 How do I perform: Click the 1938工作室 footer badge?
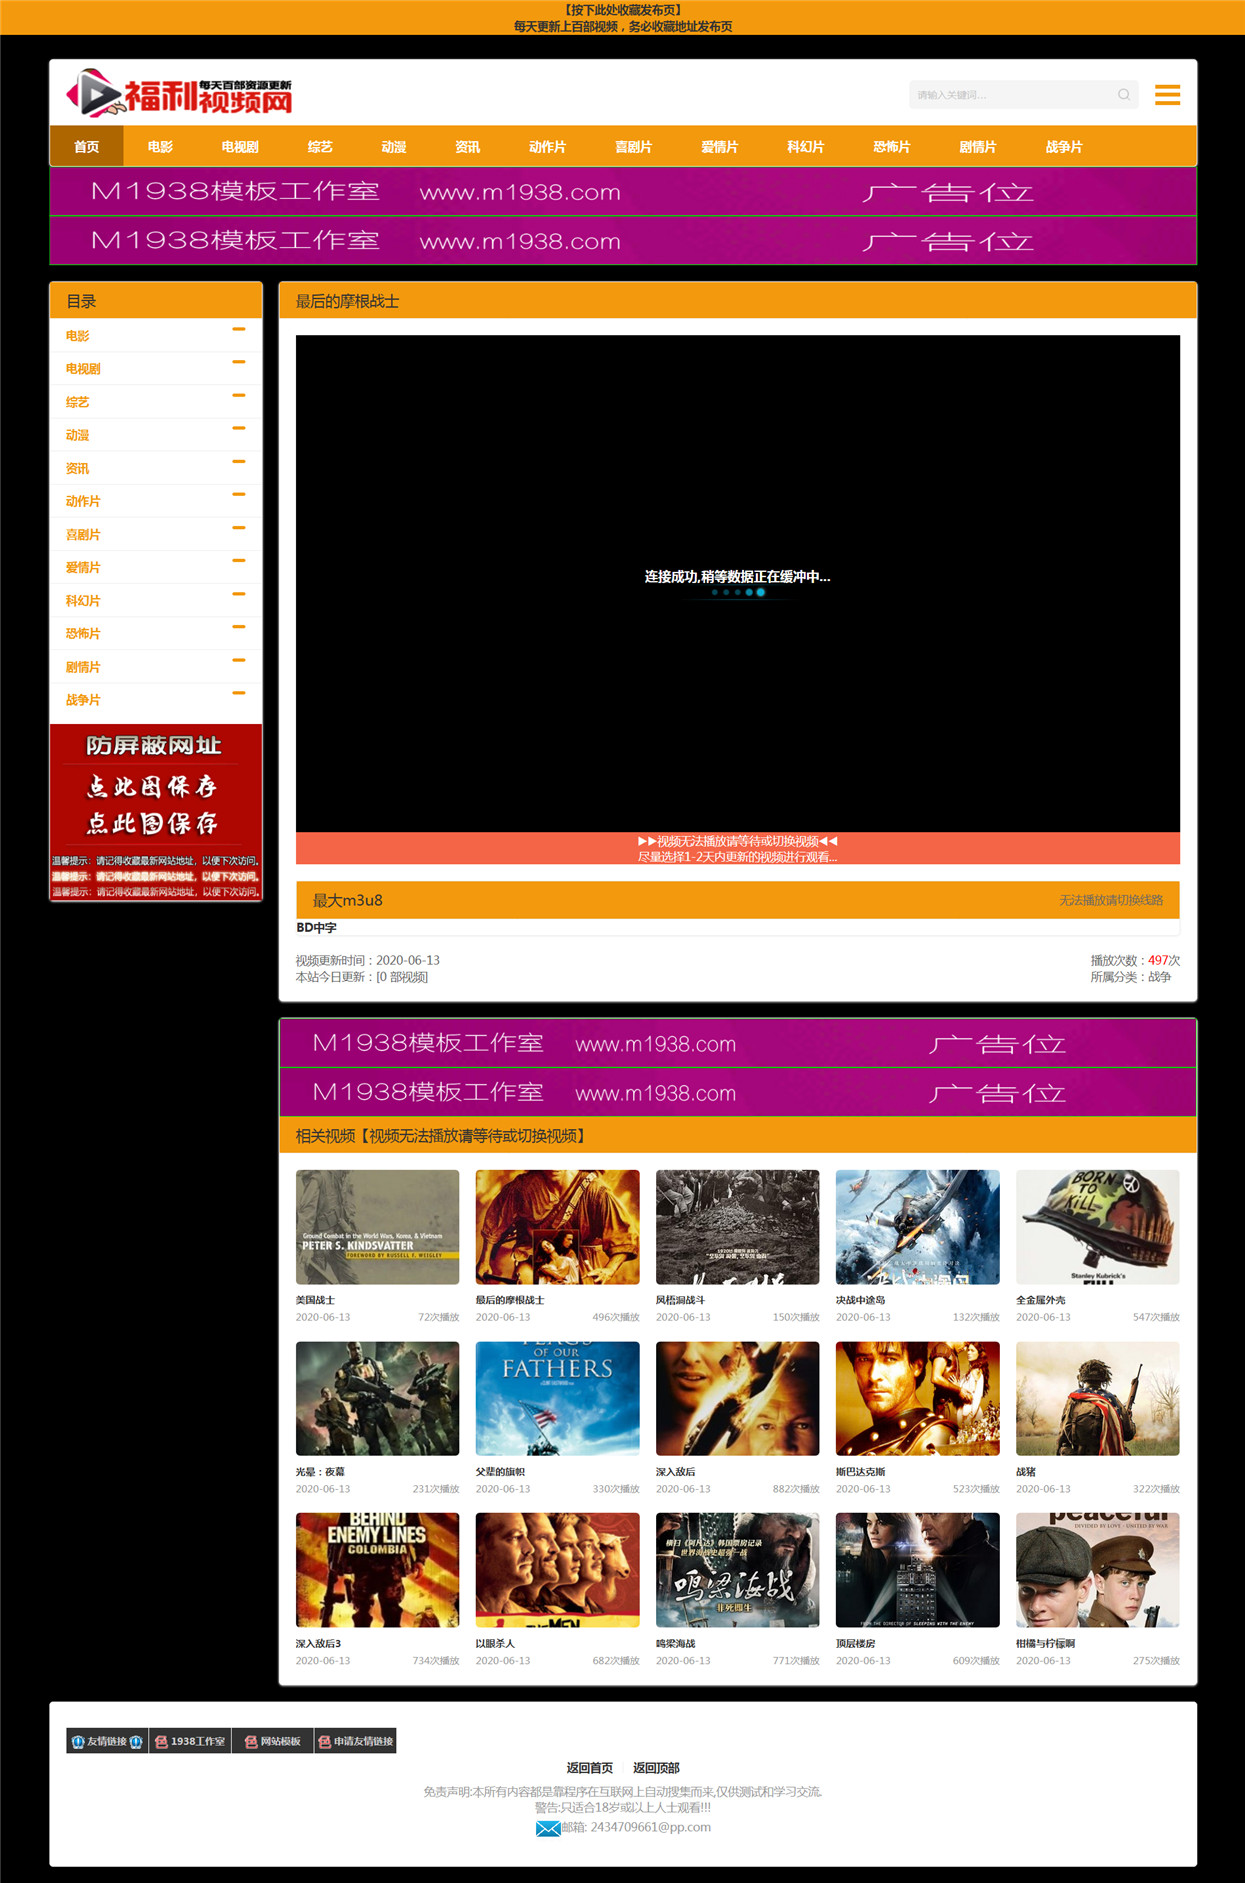click(x=190, y=1741)
